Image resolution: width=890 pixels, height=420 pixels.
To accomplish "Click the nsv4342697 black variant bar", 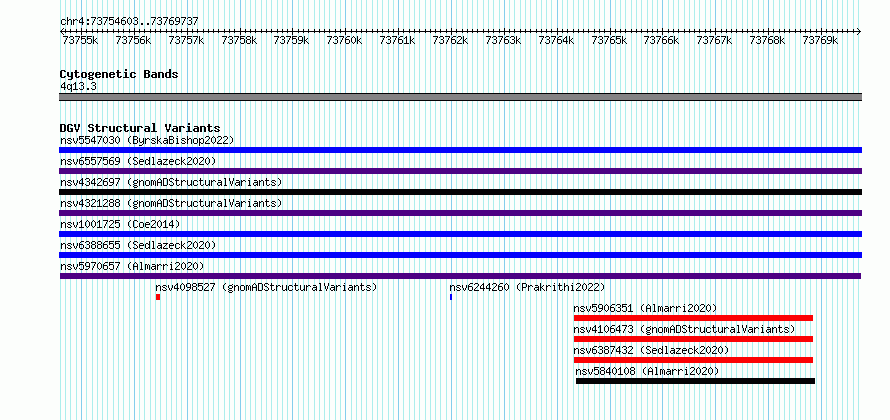I will click(x=460, y=192).
